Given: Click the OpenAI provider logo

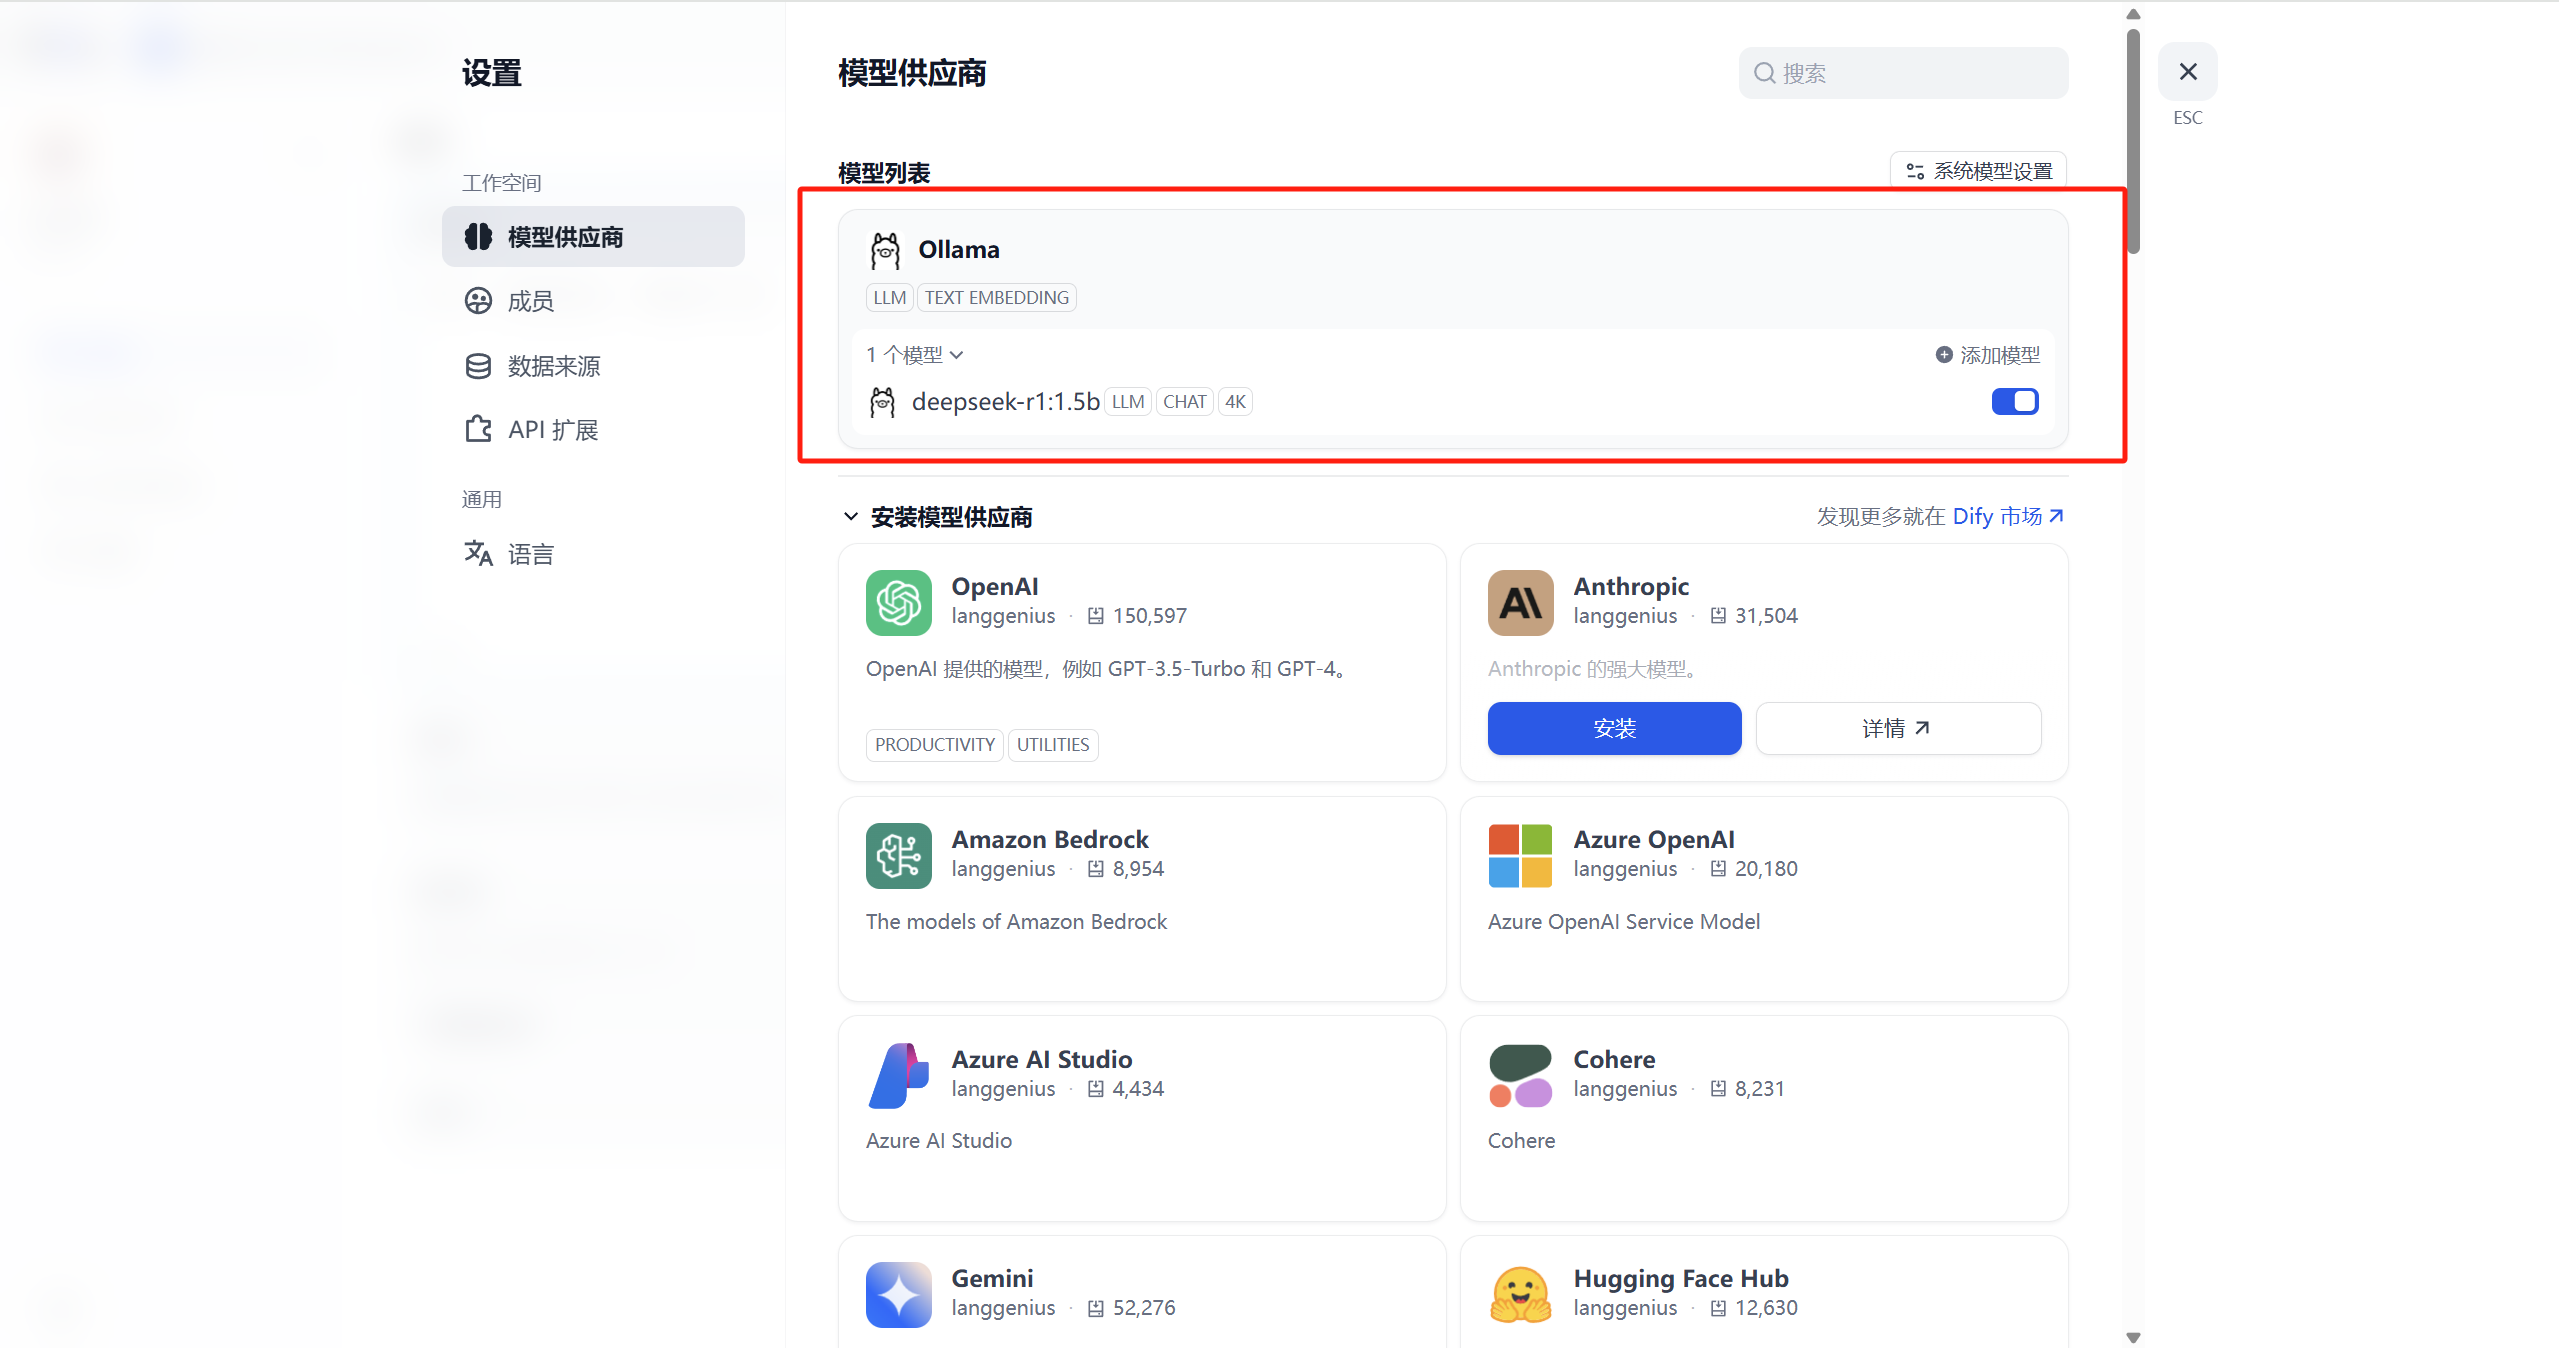Looking at the screenshot, I should click(x=897, y=602).
